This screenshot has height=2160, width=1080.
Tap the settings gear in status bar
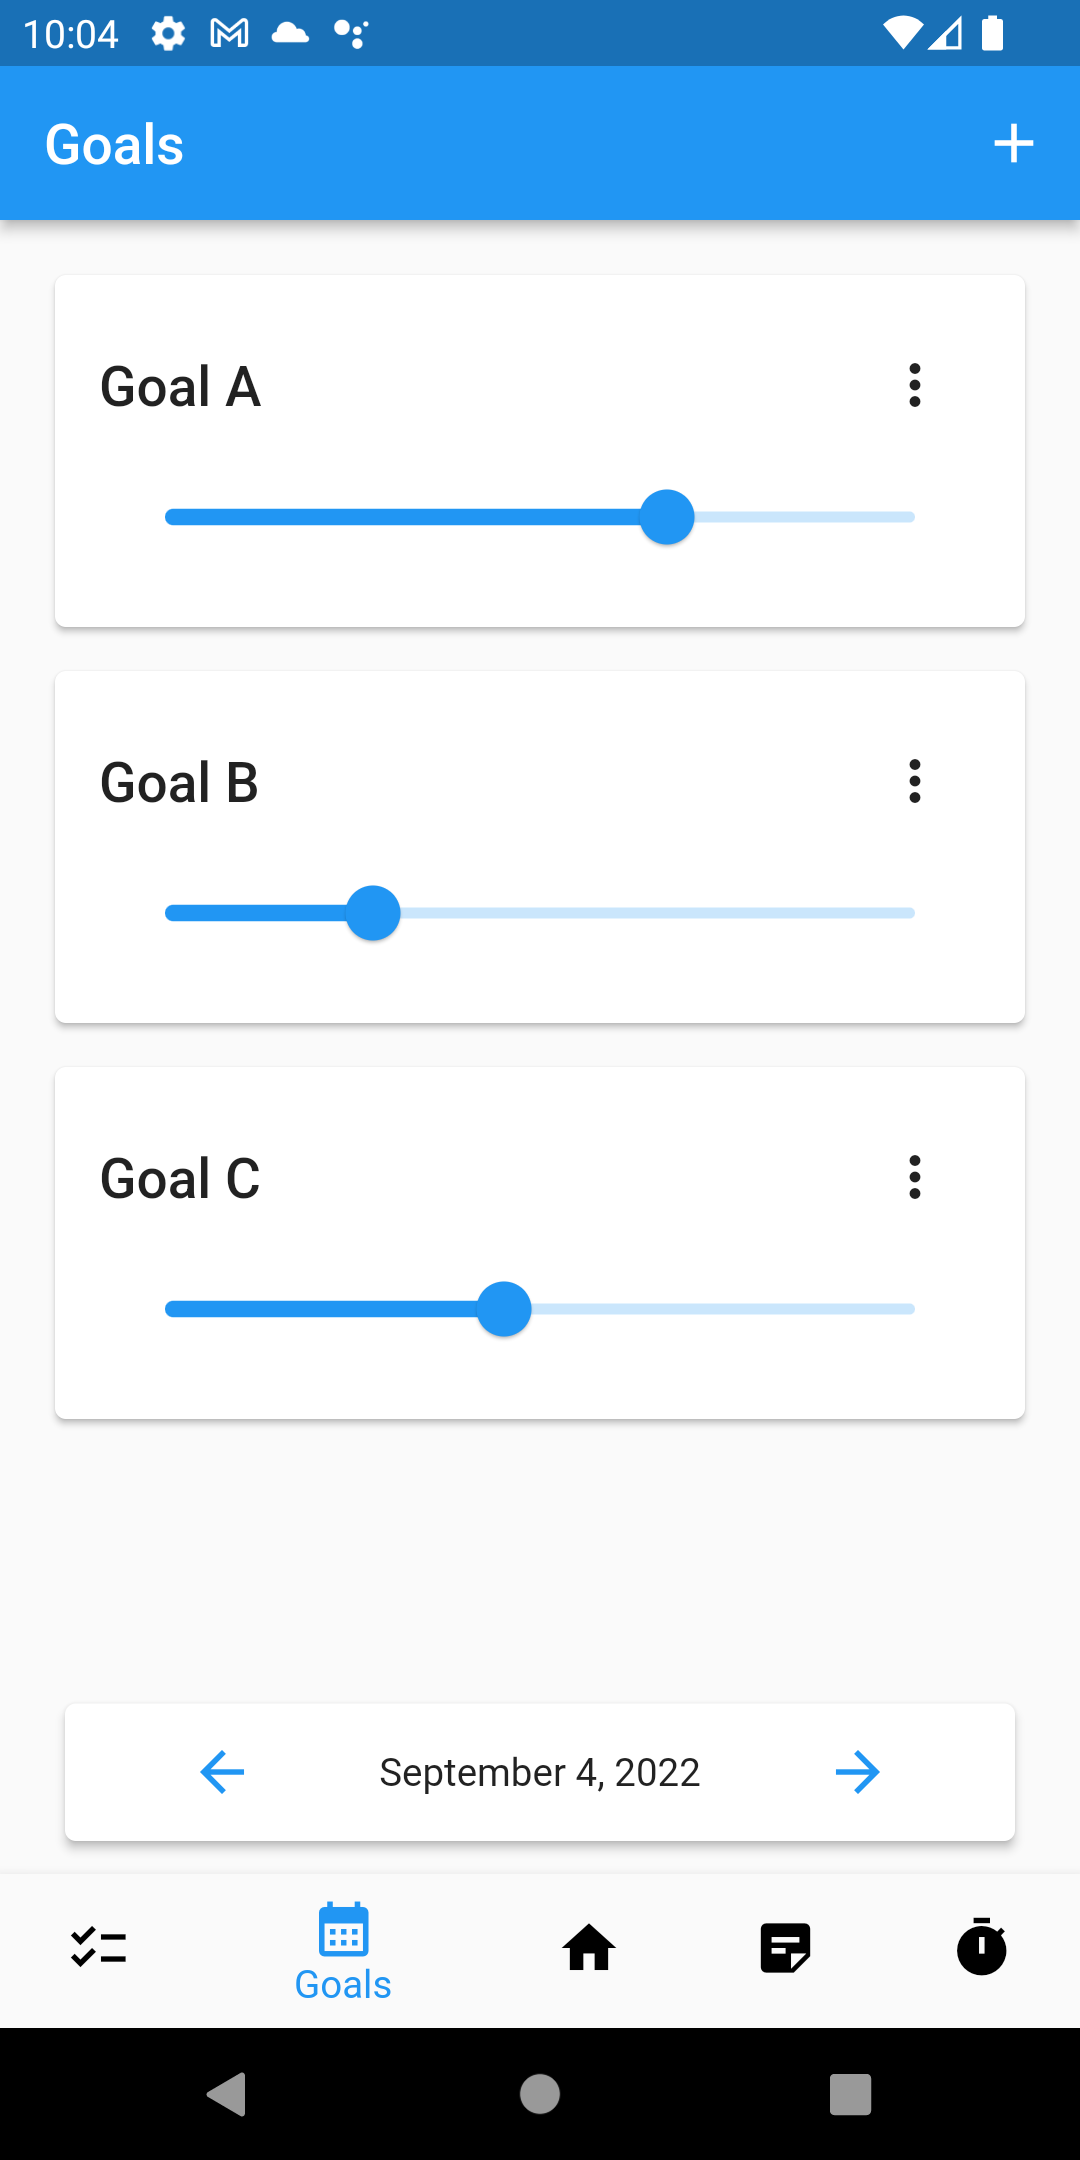click(168, 34)
